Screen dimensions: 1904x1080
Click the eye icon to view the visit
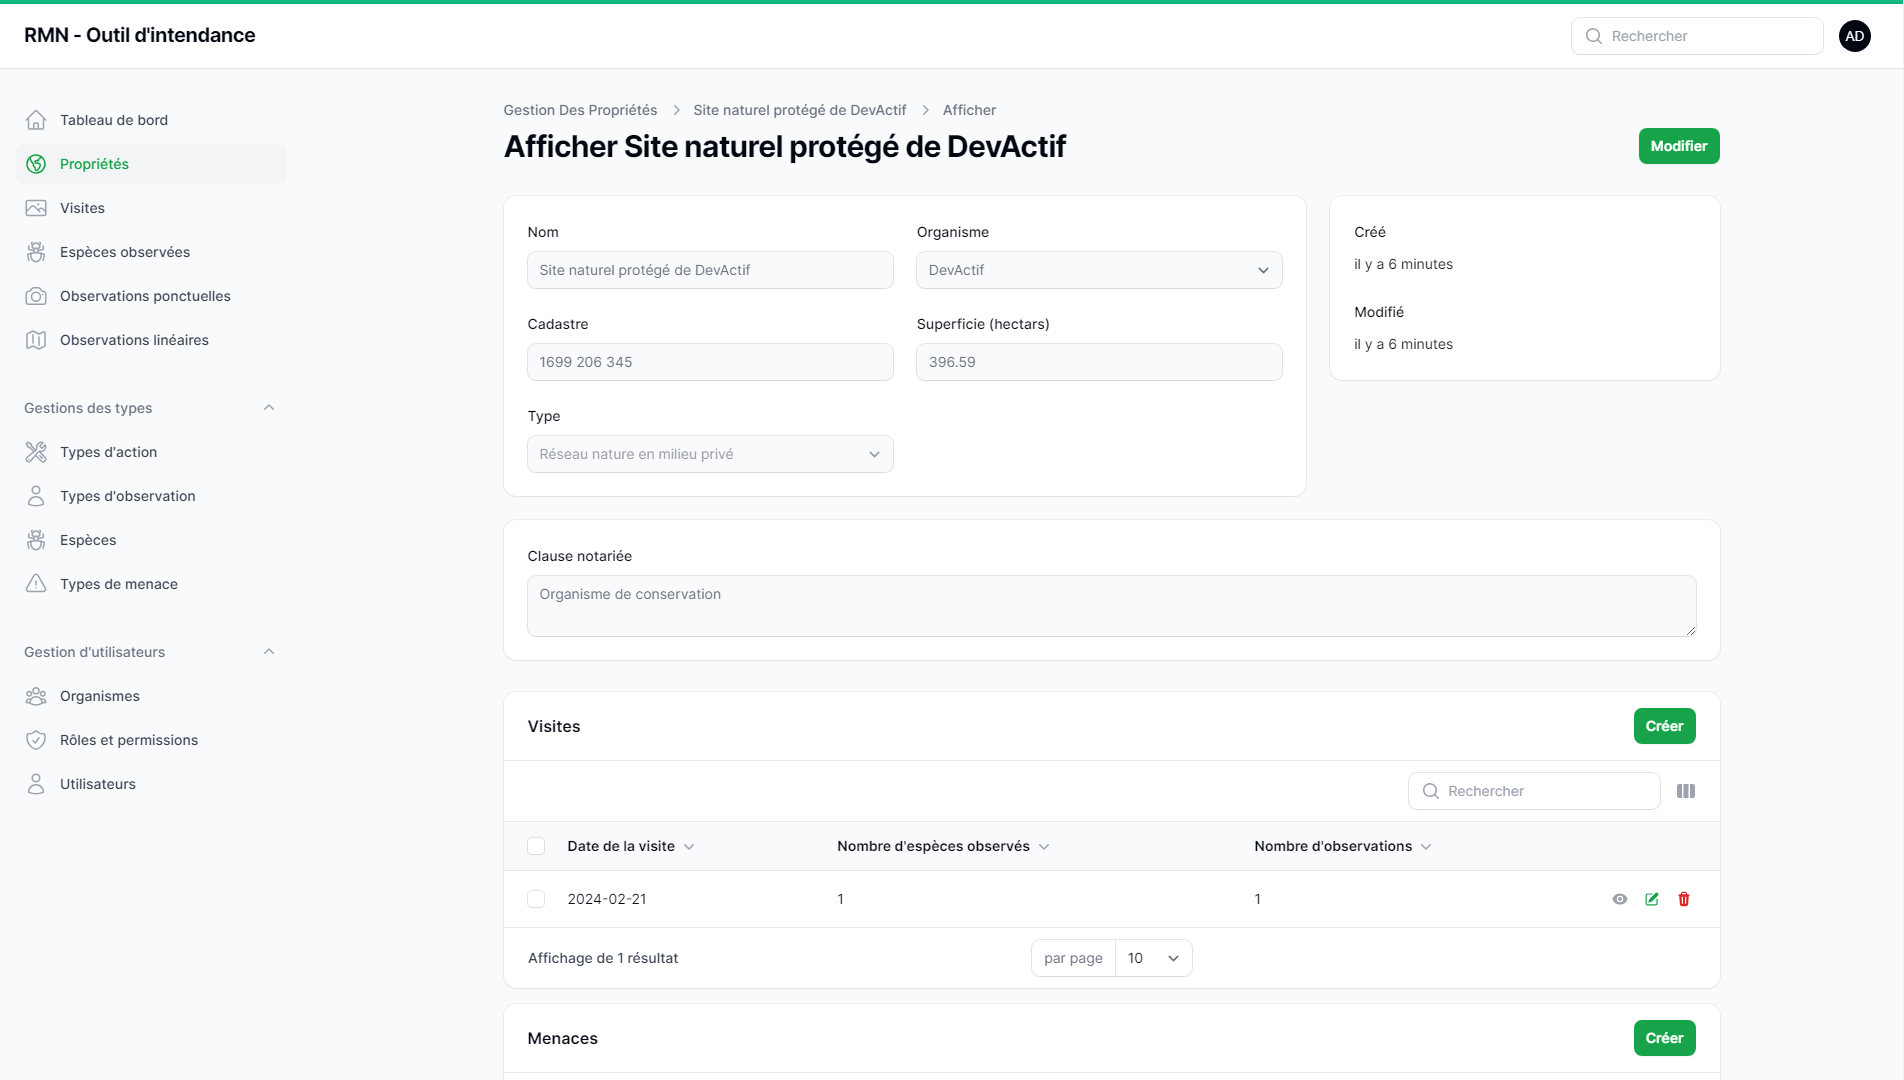(1620, 899)
